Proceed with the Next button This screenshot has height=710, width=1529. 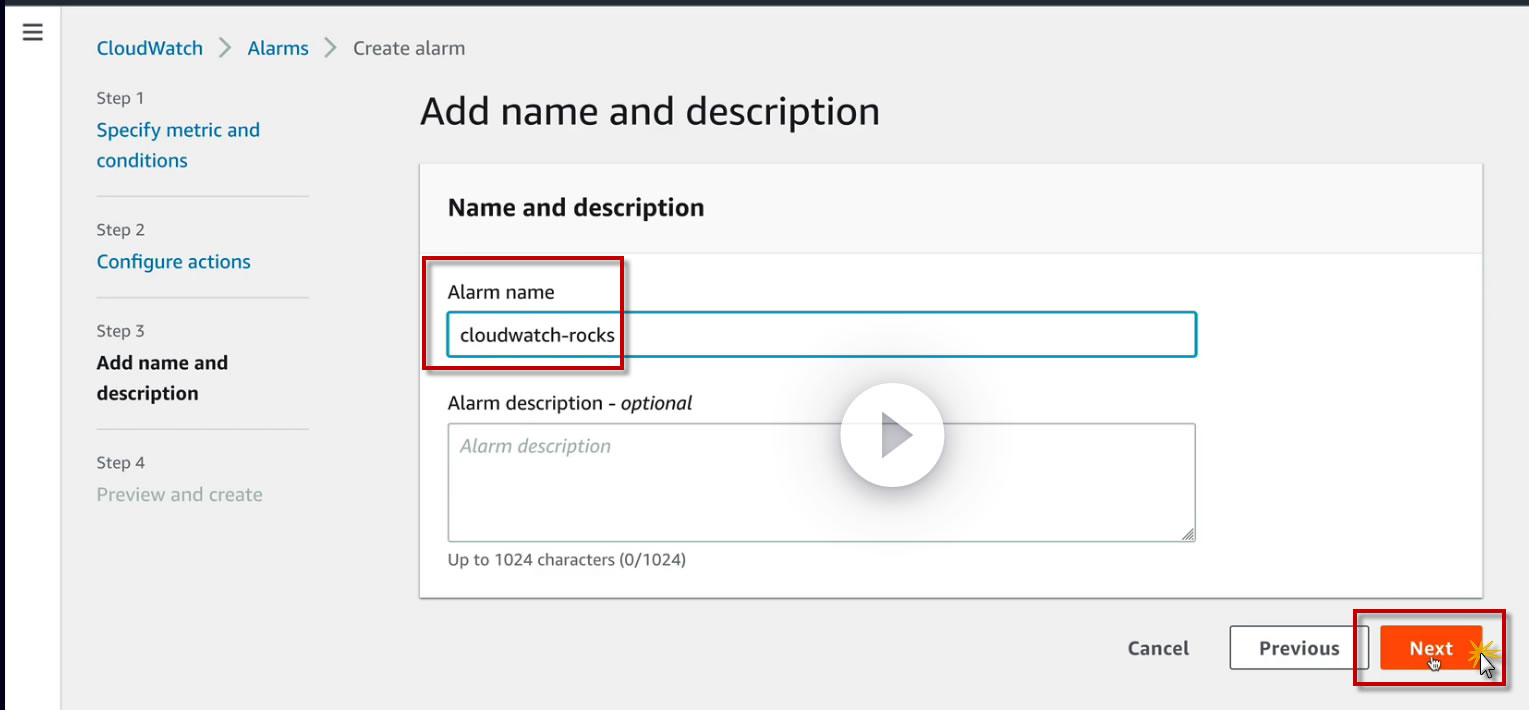[x=1431, y=648]
